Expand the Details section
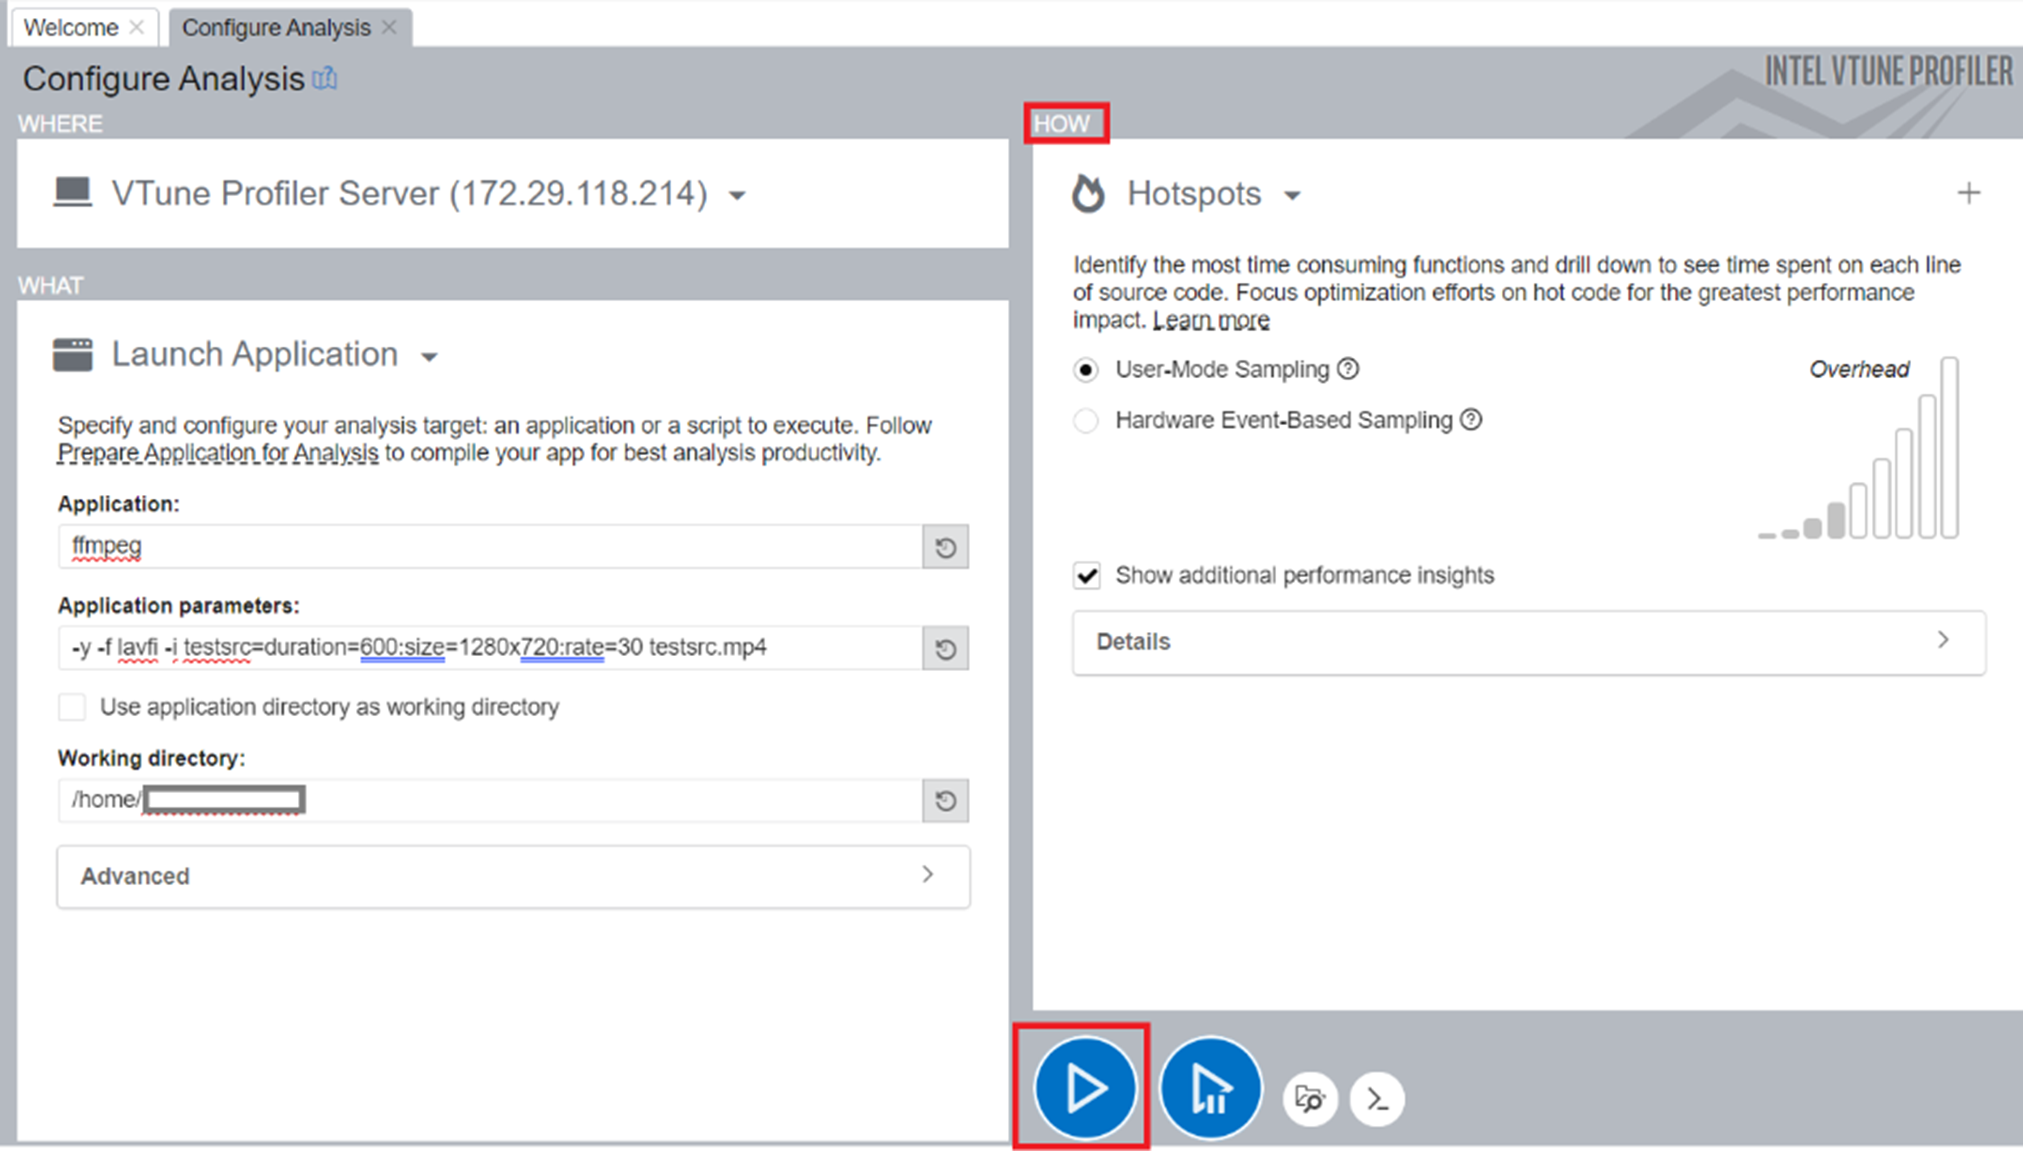The width and height of the screenshot is (2023, 1151). tap(1528, 642)
